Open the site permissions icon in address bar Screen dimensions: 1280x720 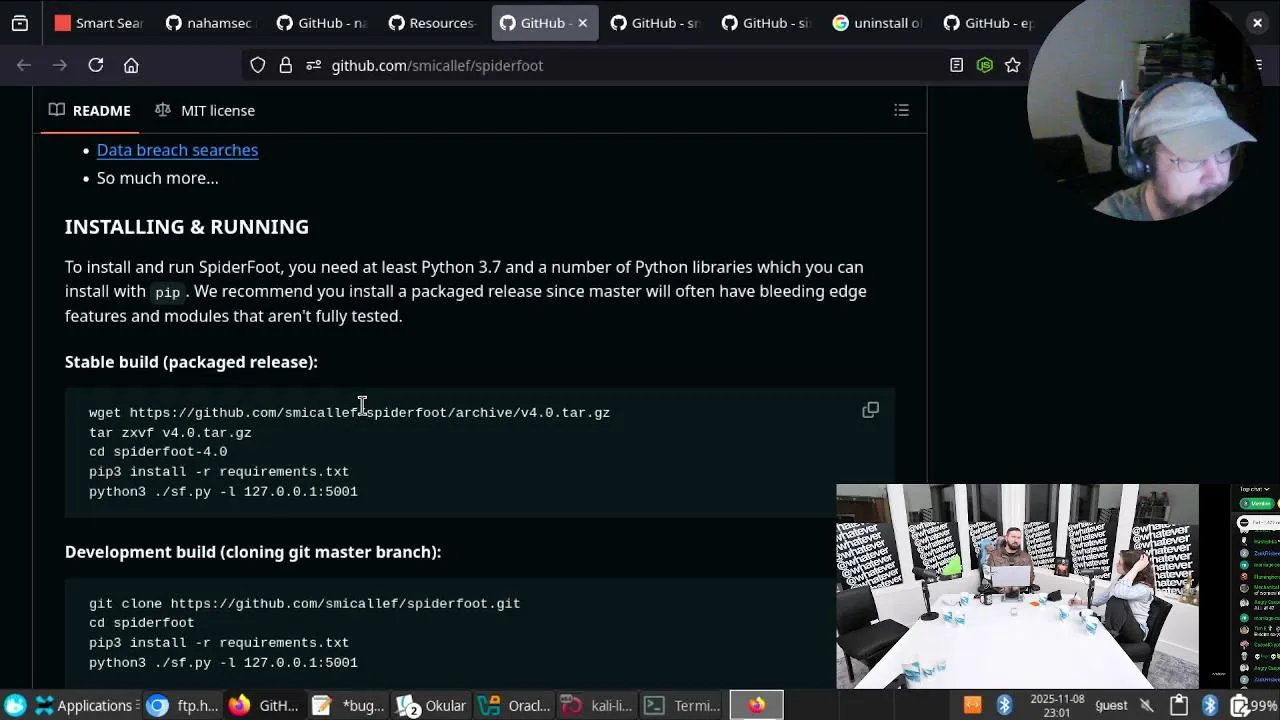pos(313,65)
